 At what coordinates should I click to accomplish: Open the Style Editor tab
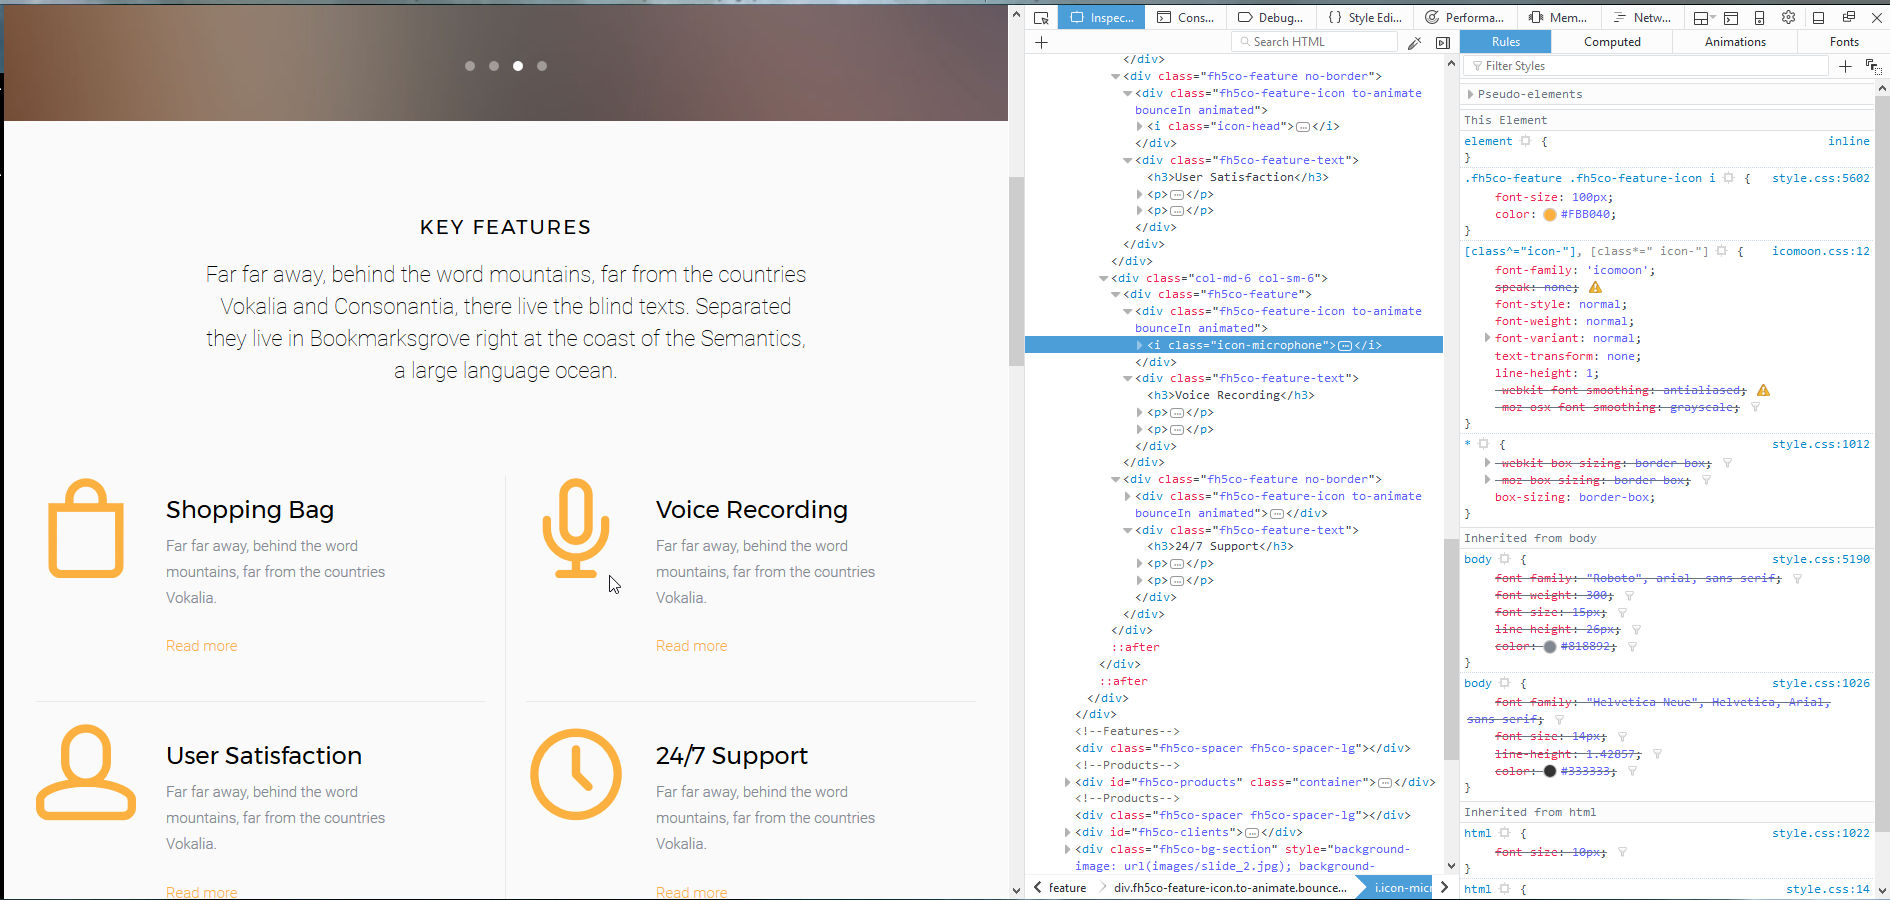[1365, 17]
